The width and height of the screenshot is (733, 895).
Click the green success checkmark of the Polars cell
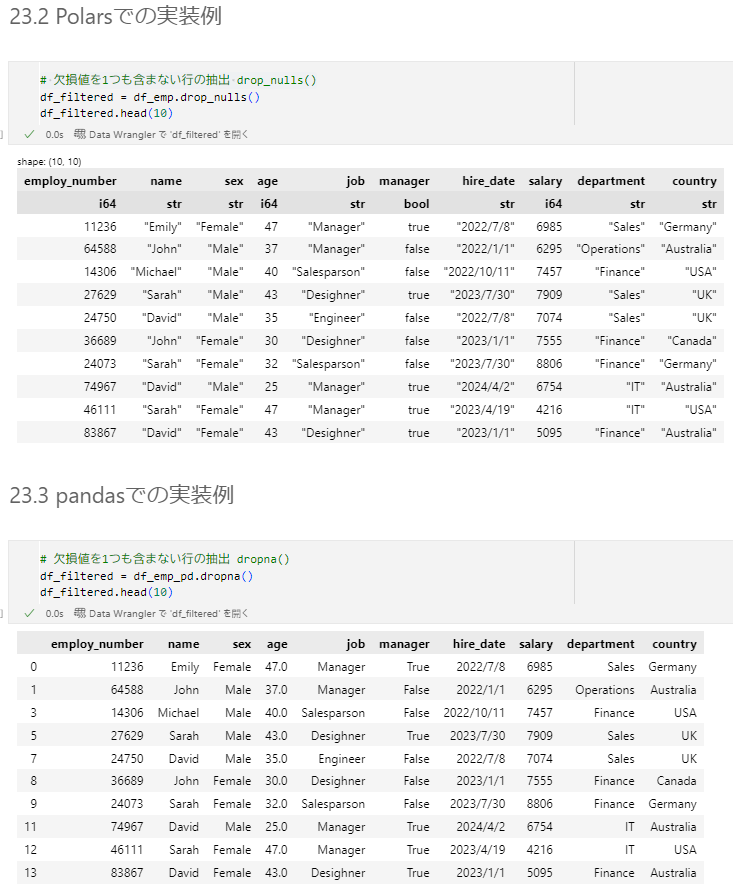point(30,135)
